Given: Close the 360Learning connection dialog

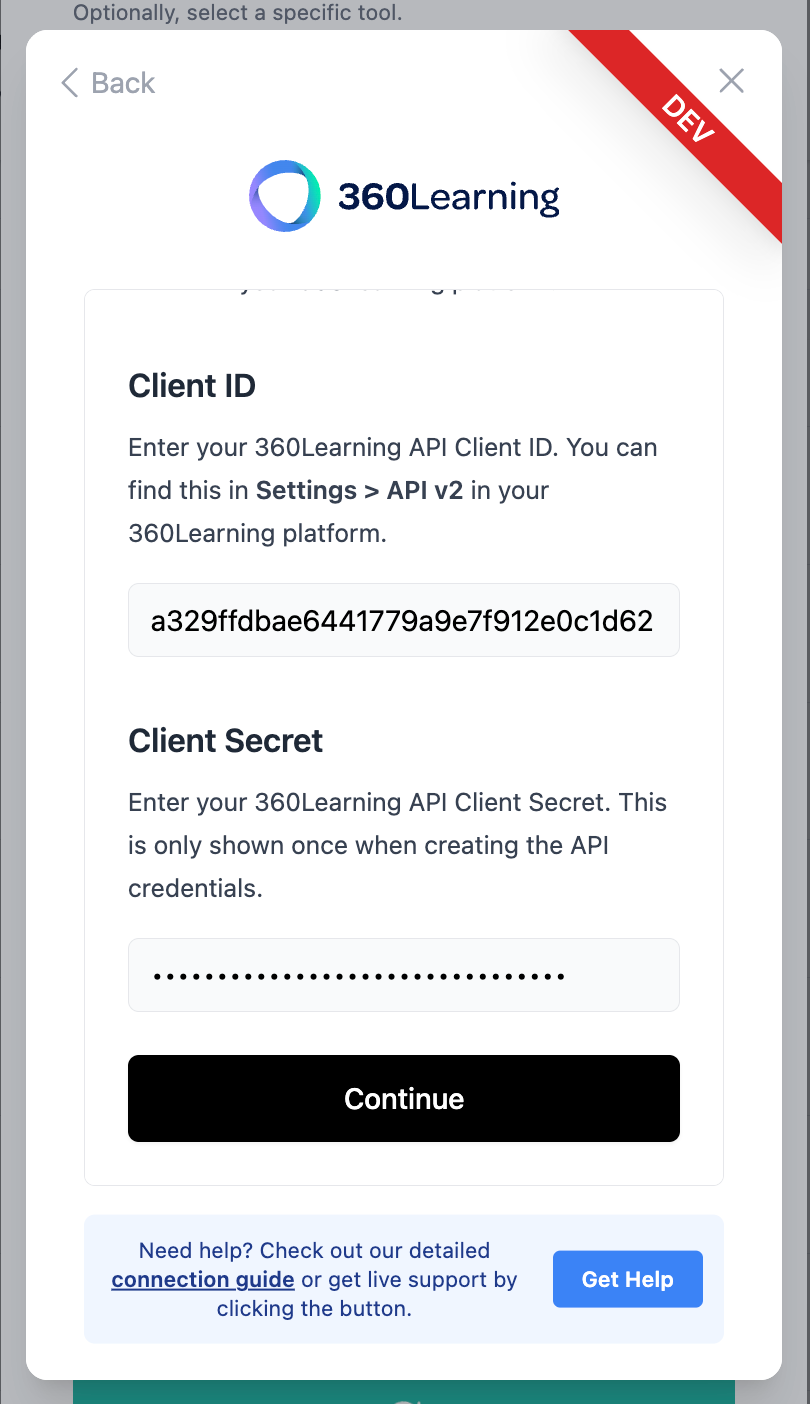Looking at the screenshot, I should coord(732,81).
